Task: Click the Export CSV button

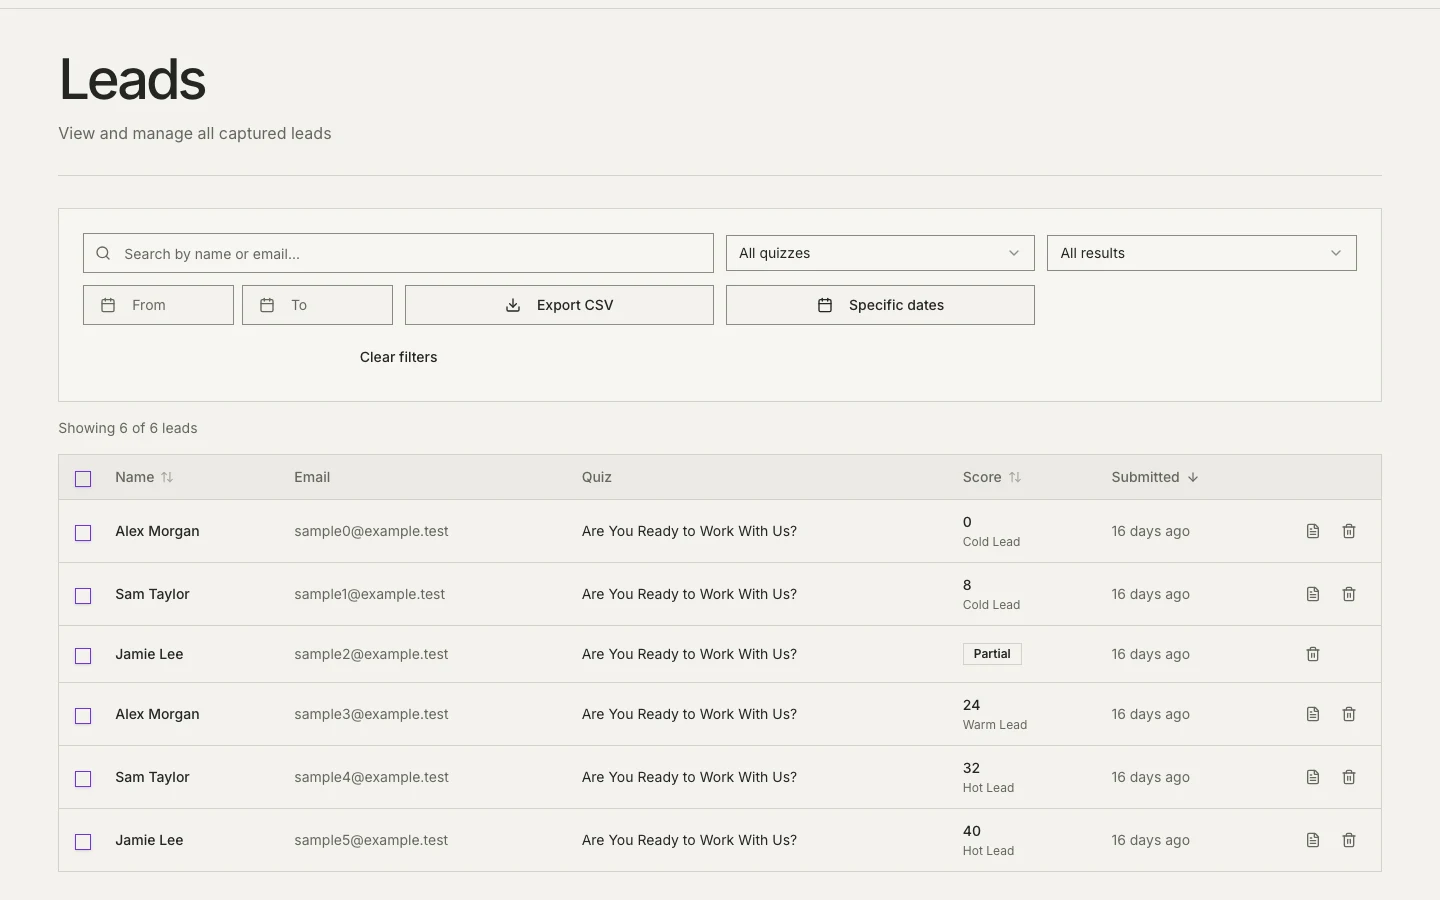Action: [559, 305]
